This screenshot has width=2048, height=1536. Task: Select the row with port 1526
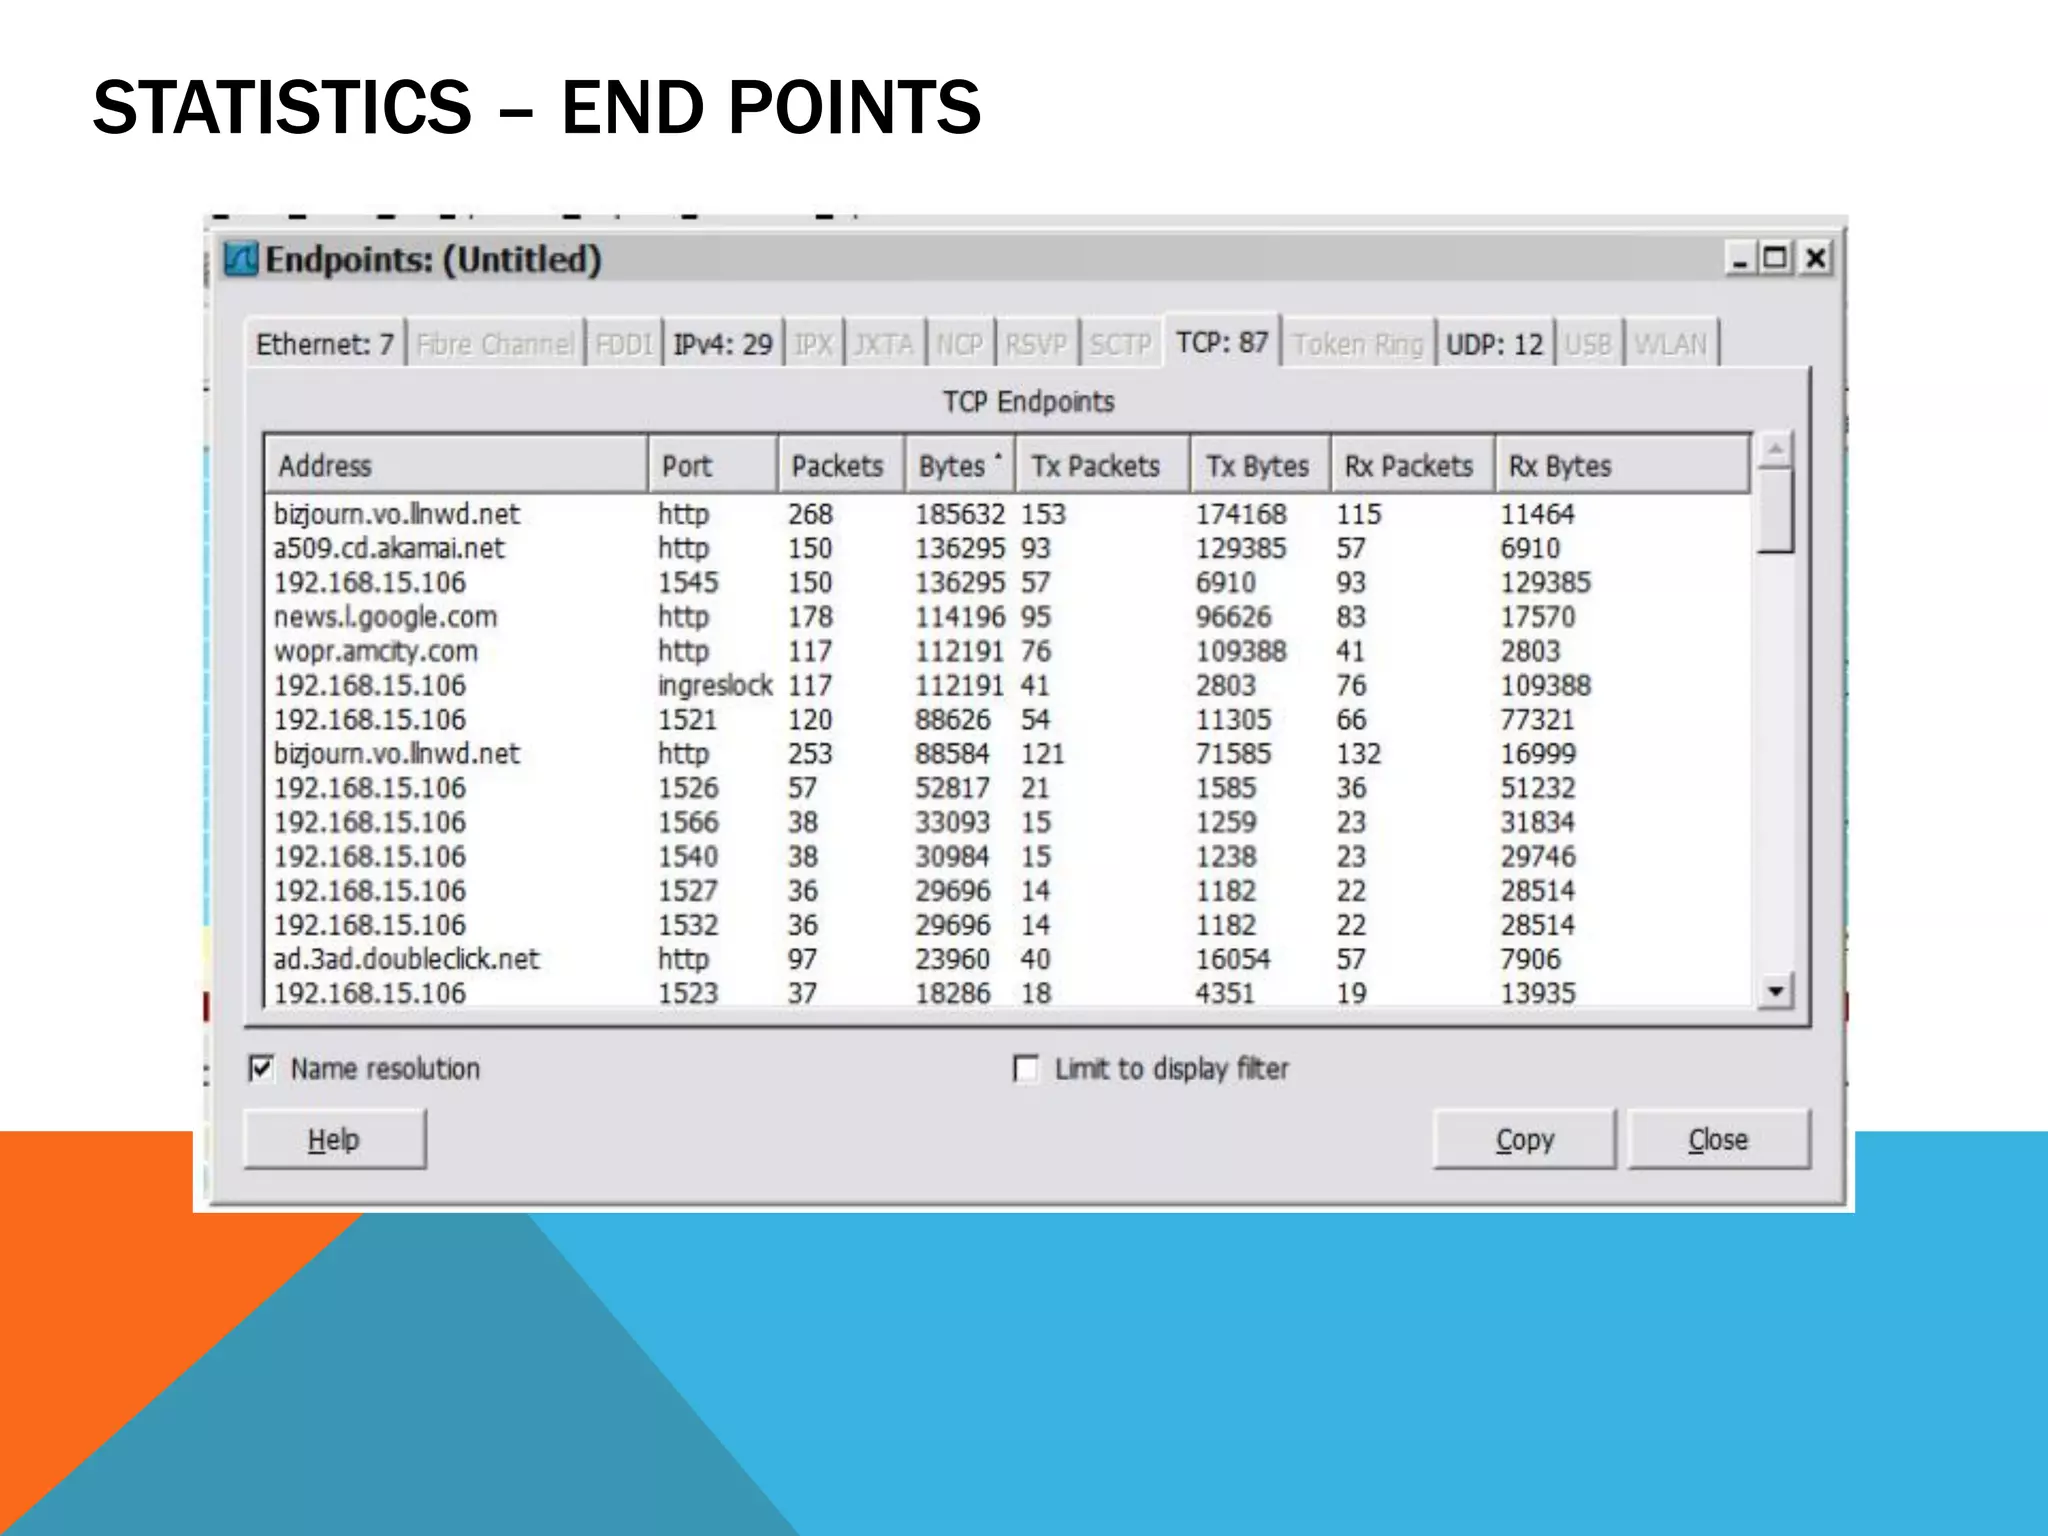click(x=1008, y=788)
